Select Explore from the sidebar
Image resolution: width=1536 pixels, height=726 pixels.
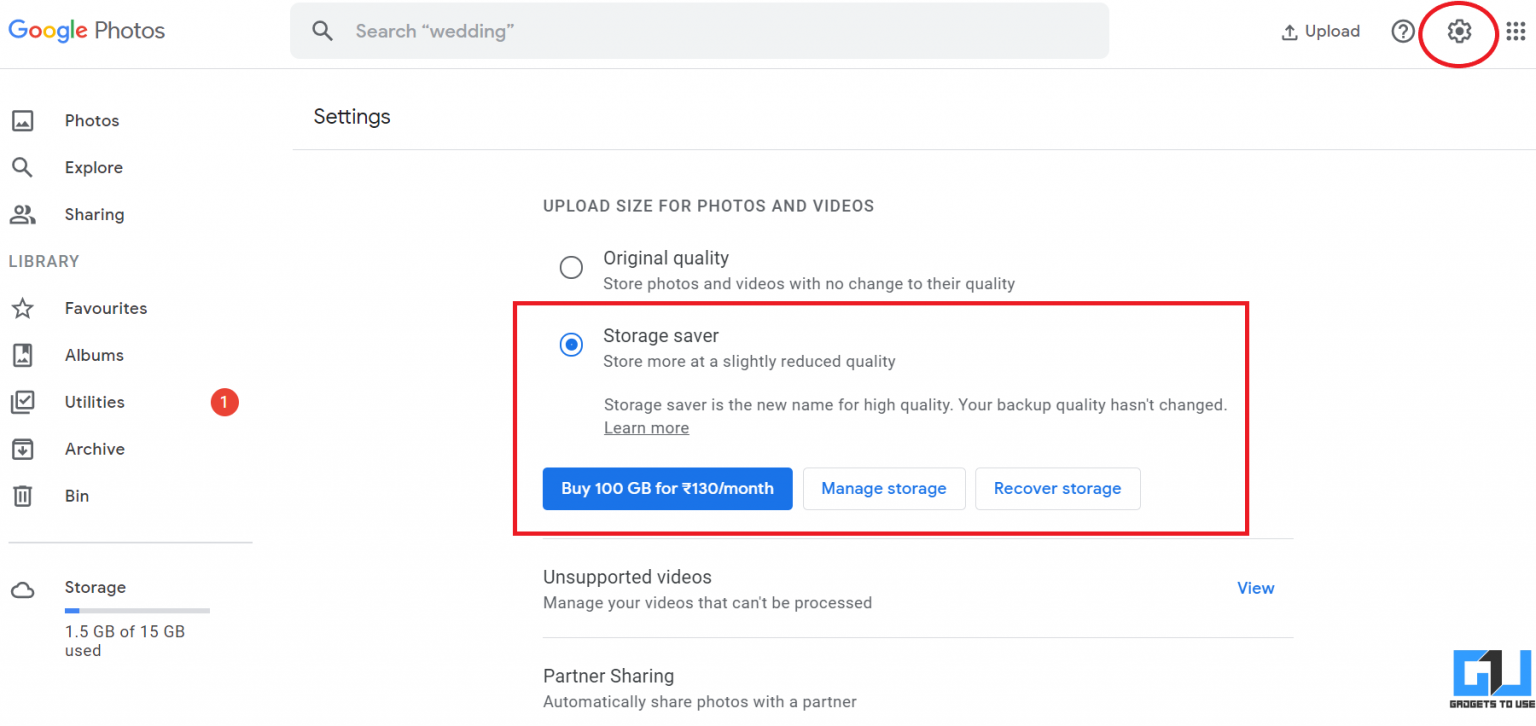point(93,167)
